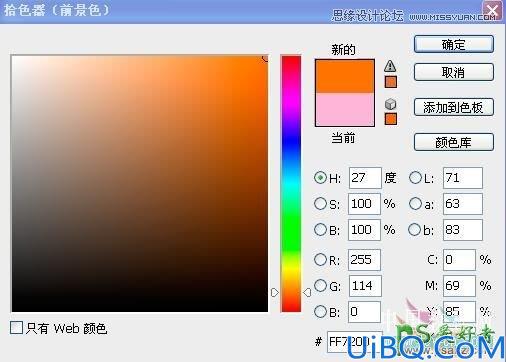Click the 添加到色板 button
Image resolution: width=506 pixels, height=362 pixels.
tap(454, 107)
